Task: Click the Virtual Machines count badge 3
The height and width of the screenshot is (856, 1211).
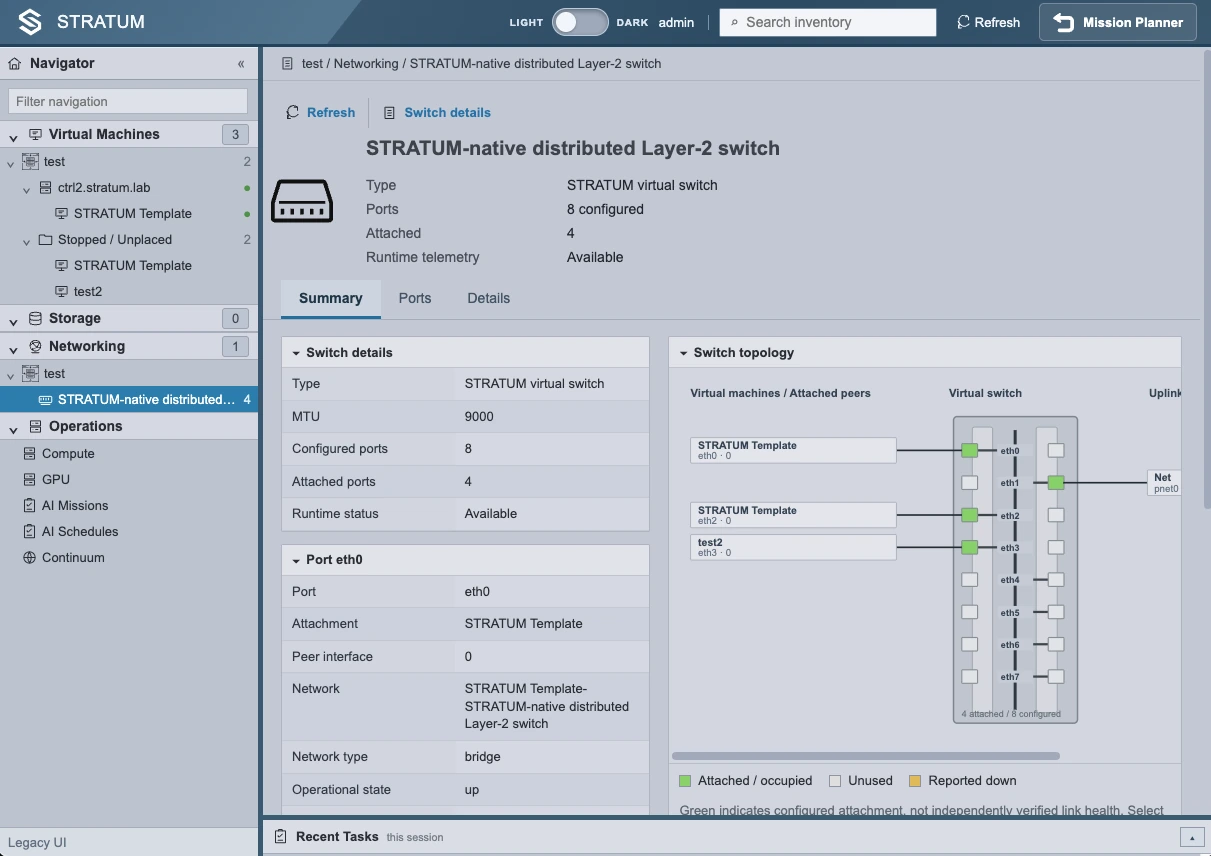Action: [235, 134]
